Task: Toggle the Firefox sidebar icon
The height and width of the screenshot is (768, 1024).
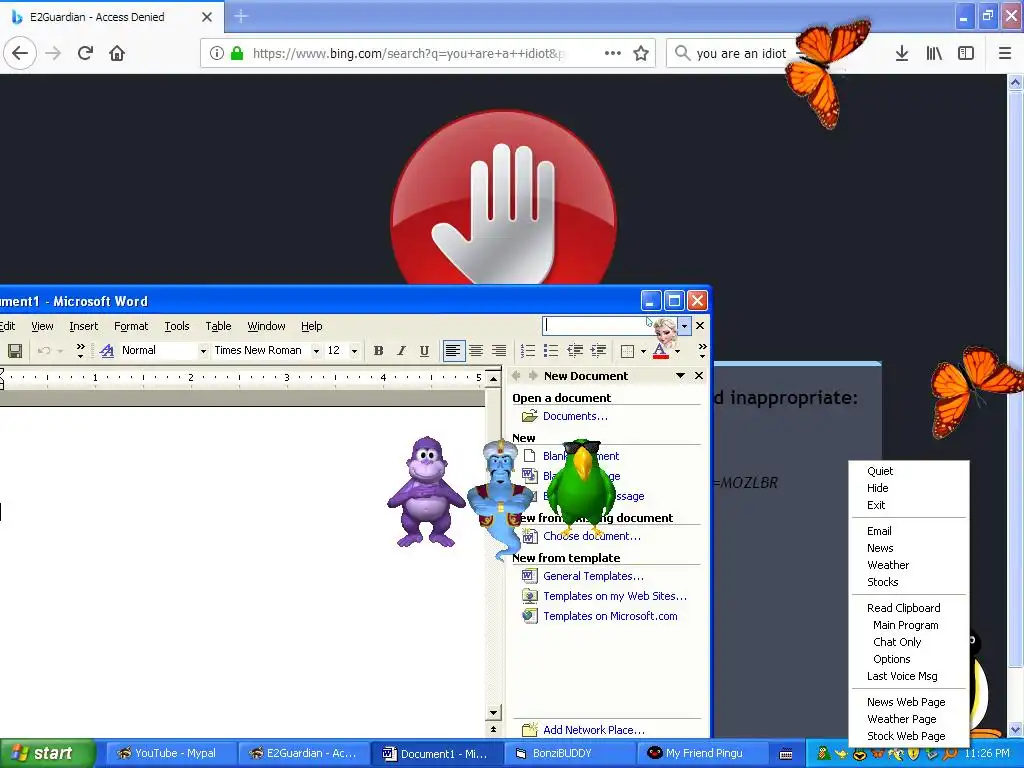Action: click(x=966, y=54)
